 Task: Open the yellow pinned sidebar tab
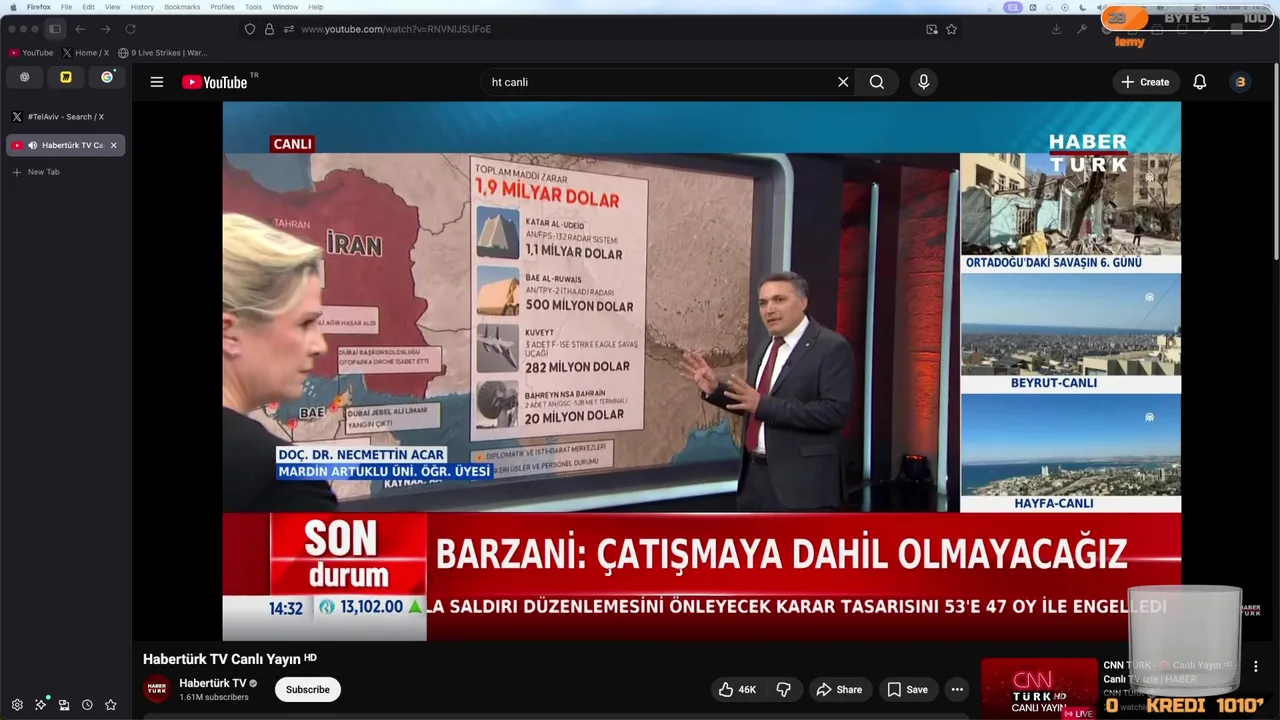[66, 77]
